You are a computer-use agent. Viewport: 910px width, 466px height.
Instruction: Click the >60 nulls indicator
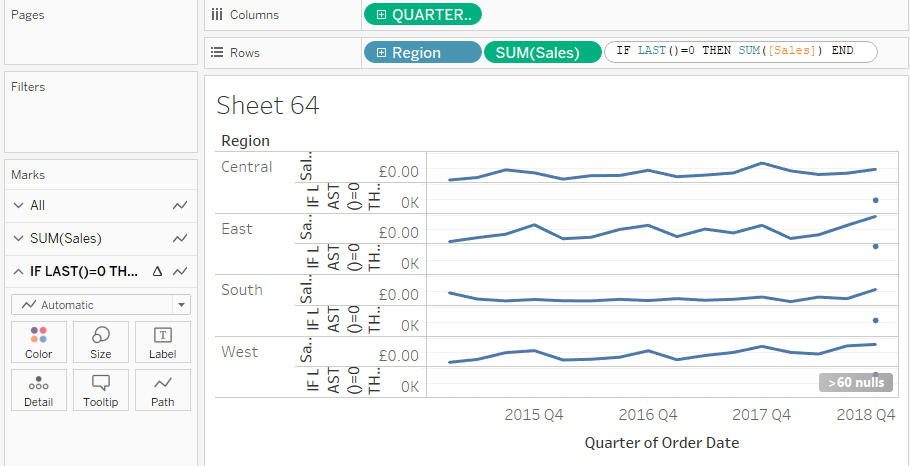(855, 382)
